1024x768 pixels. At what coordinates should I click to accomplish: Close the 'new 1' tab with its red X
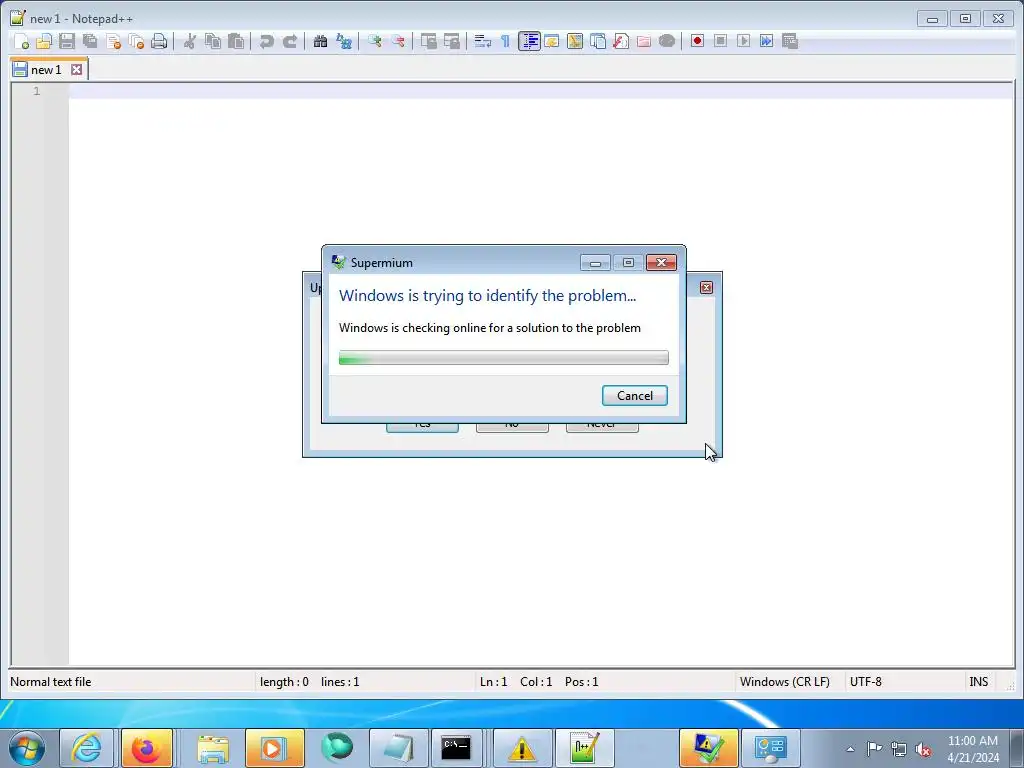[x=76, y=69]
